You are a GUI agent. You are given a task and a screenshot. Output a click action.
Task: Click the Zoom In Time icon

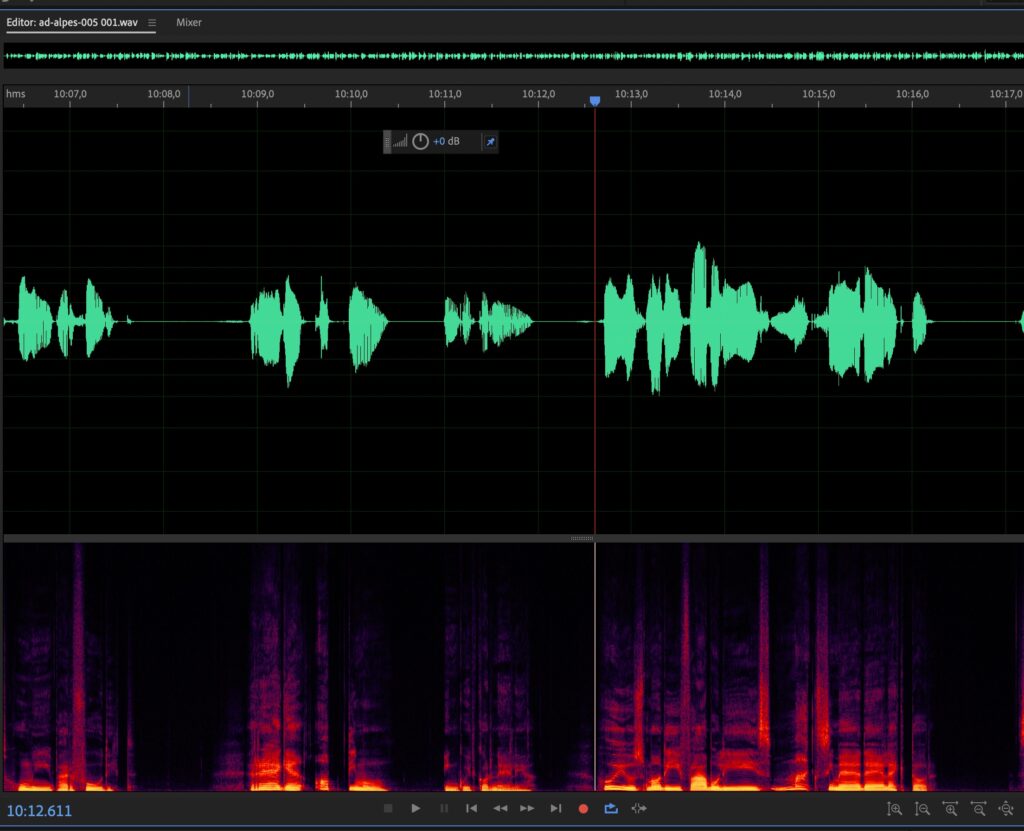point(950,808)
